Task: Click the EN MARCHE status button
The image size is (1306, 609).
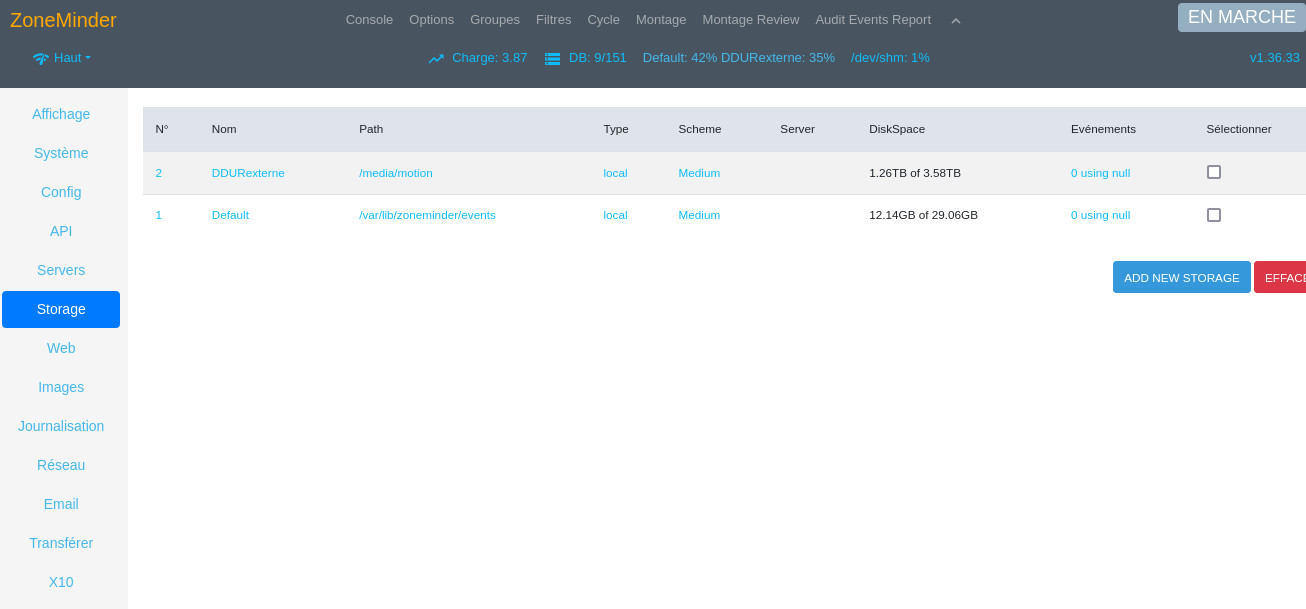Action: coord(1241,17)
